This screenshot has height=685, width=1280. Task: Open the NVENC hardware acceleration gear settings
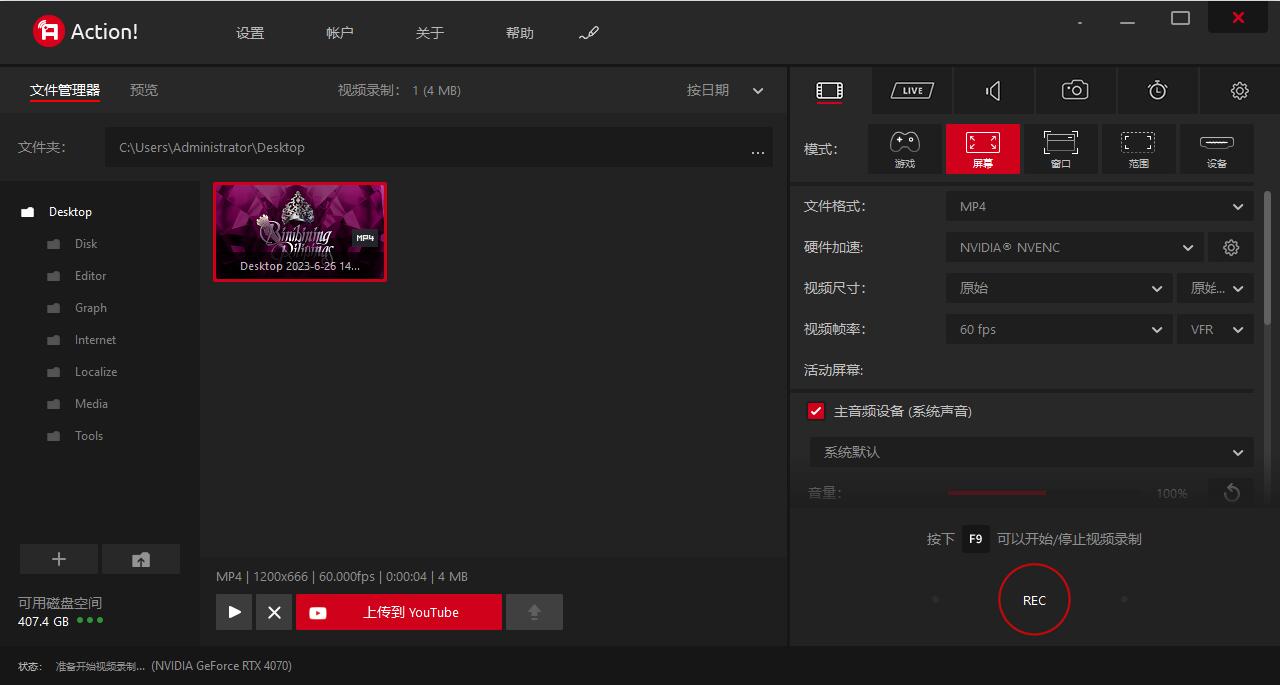(x=1231, y=247)
